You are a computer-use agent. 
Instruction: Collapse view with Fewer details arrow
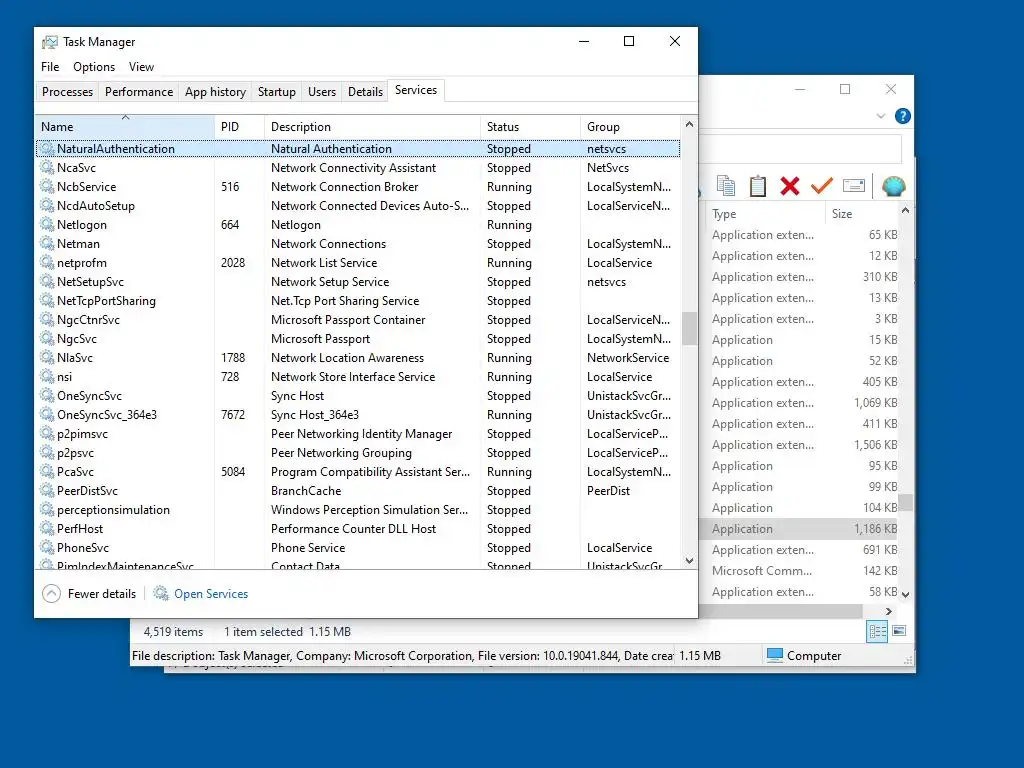[52, 594]
